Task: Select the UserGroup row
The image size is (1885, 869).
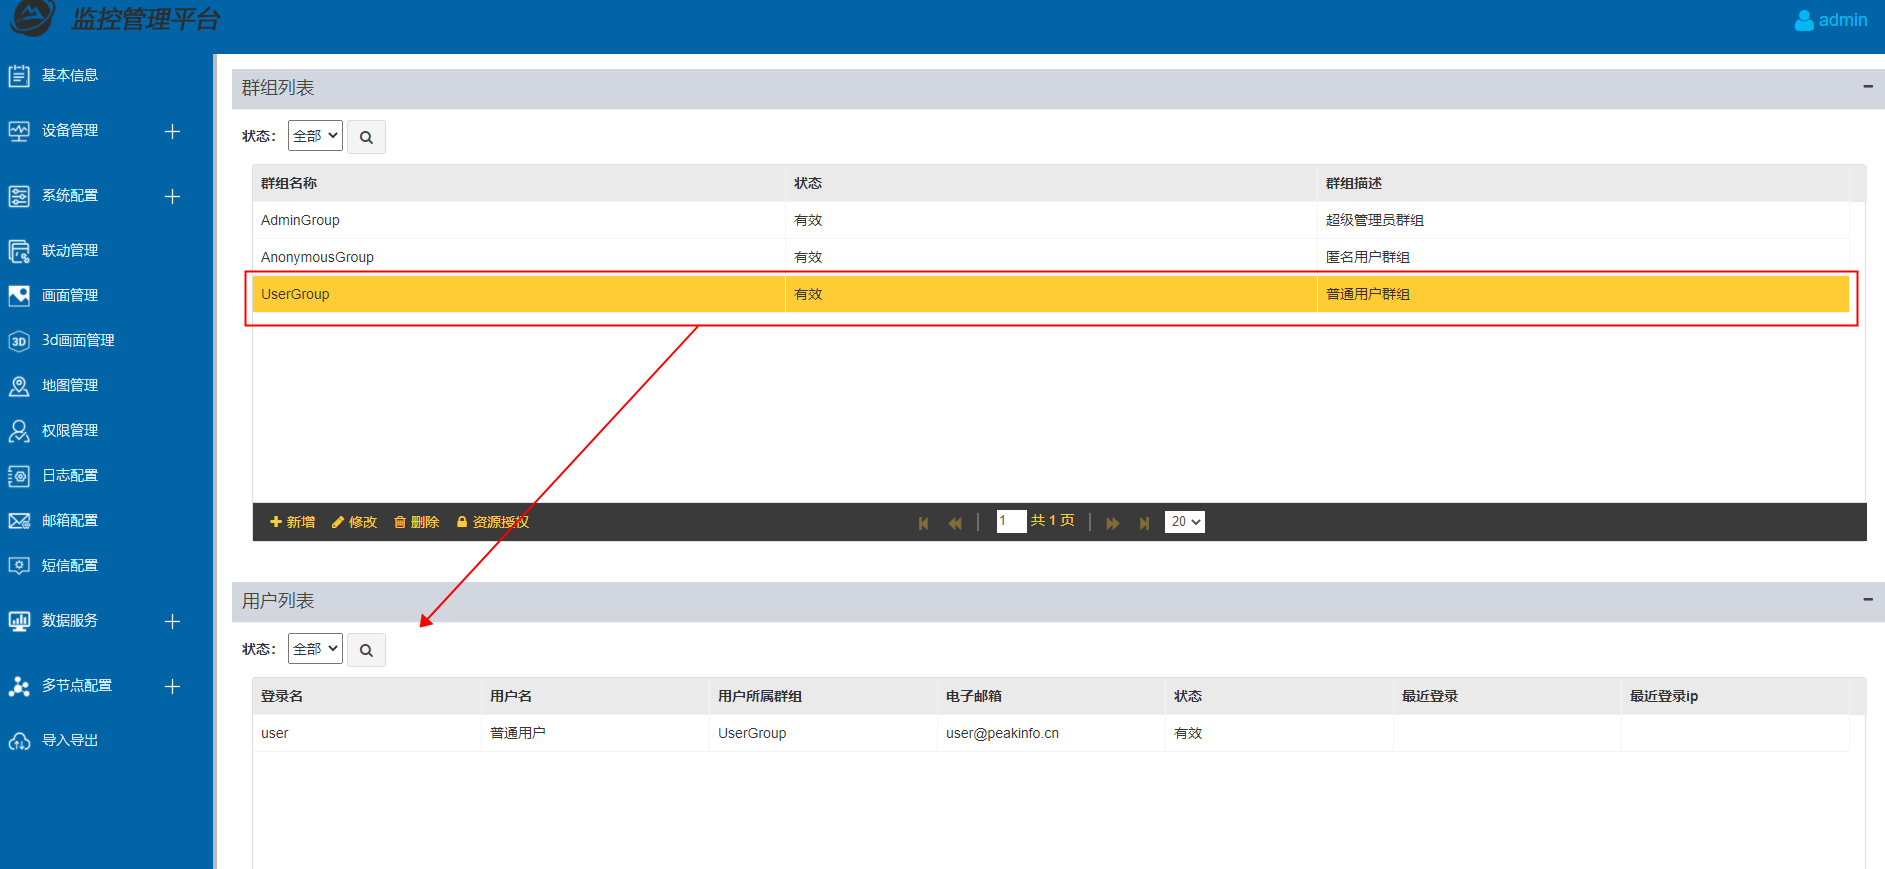Action: pos(1050,294)
